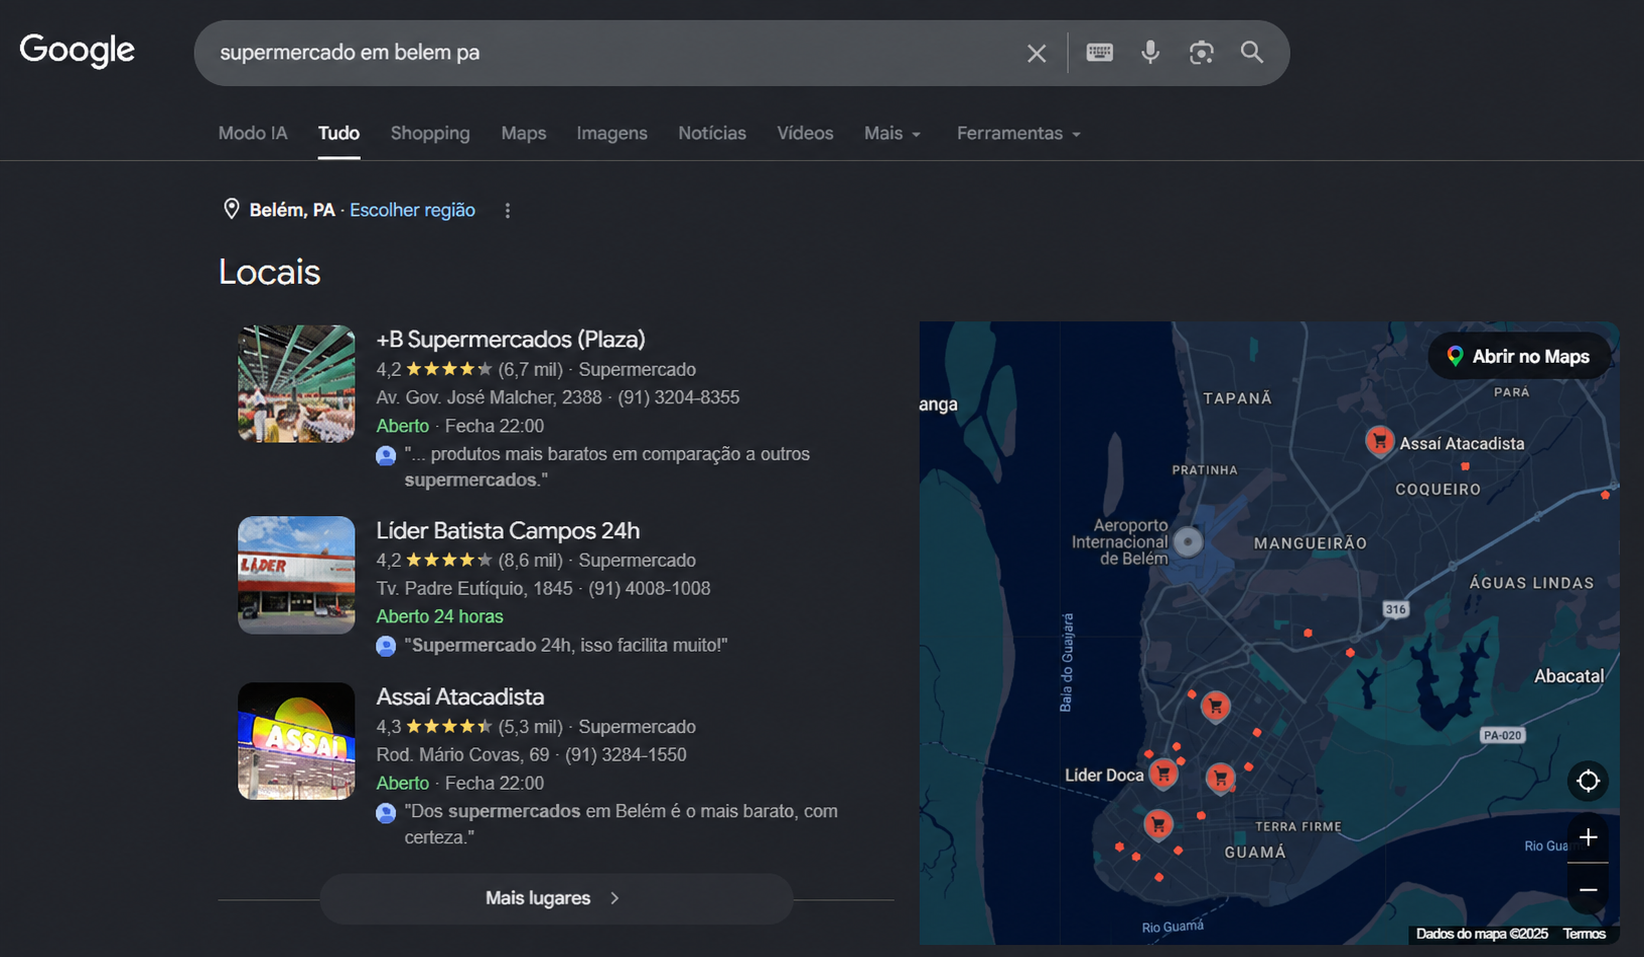Click the Abrir no Maps button
Viewport: 1644px width, 957px height.
click(1518, 356)
